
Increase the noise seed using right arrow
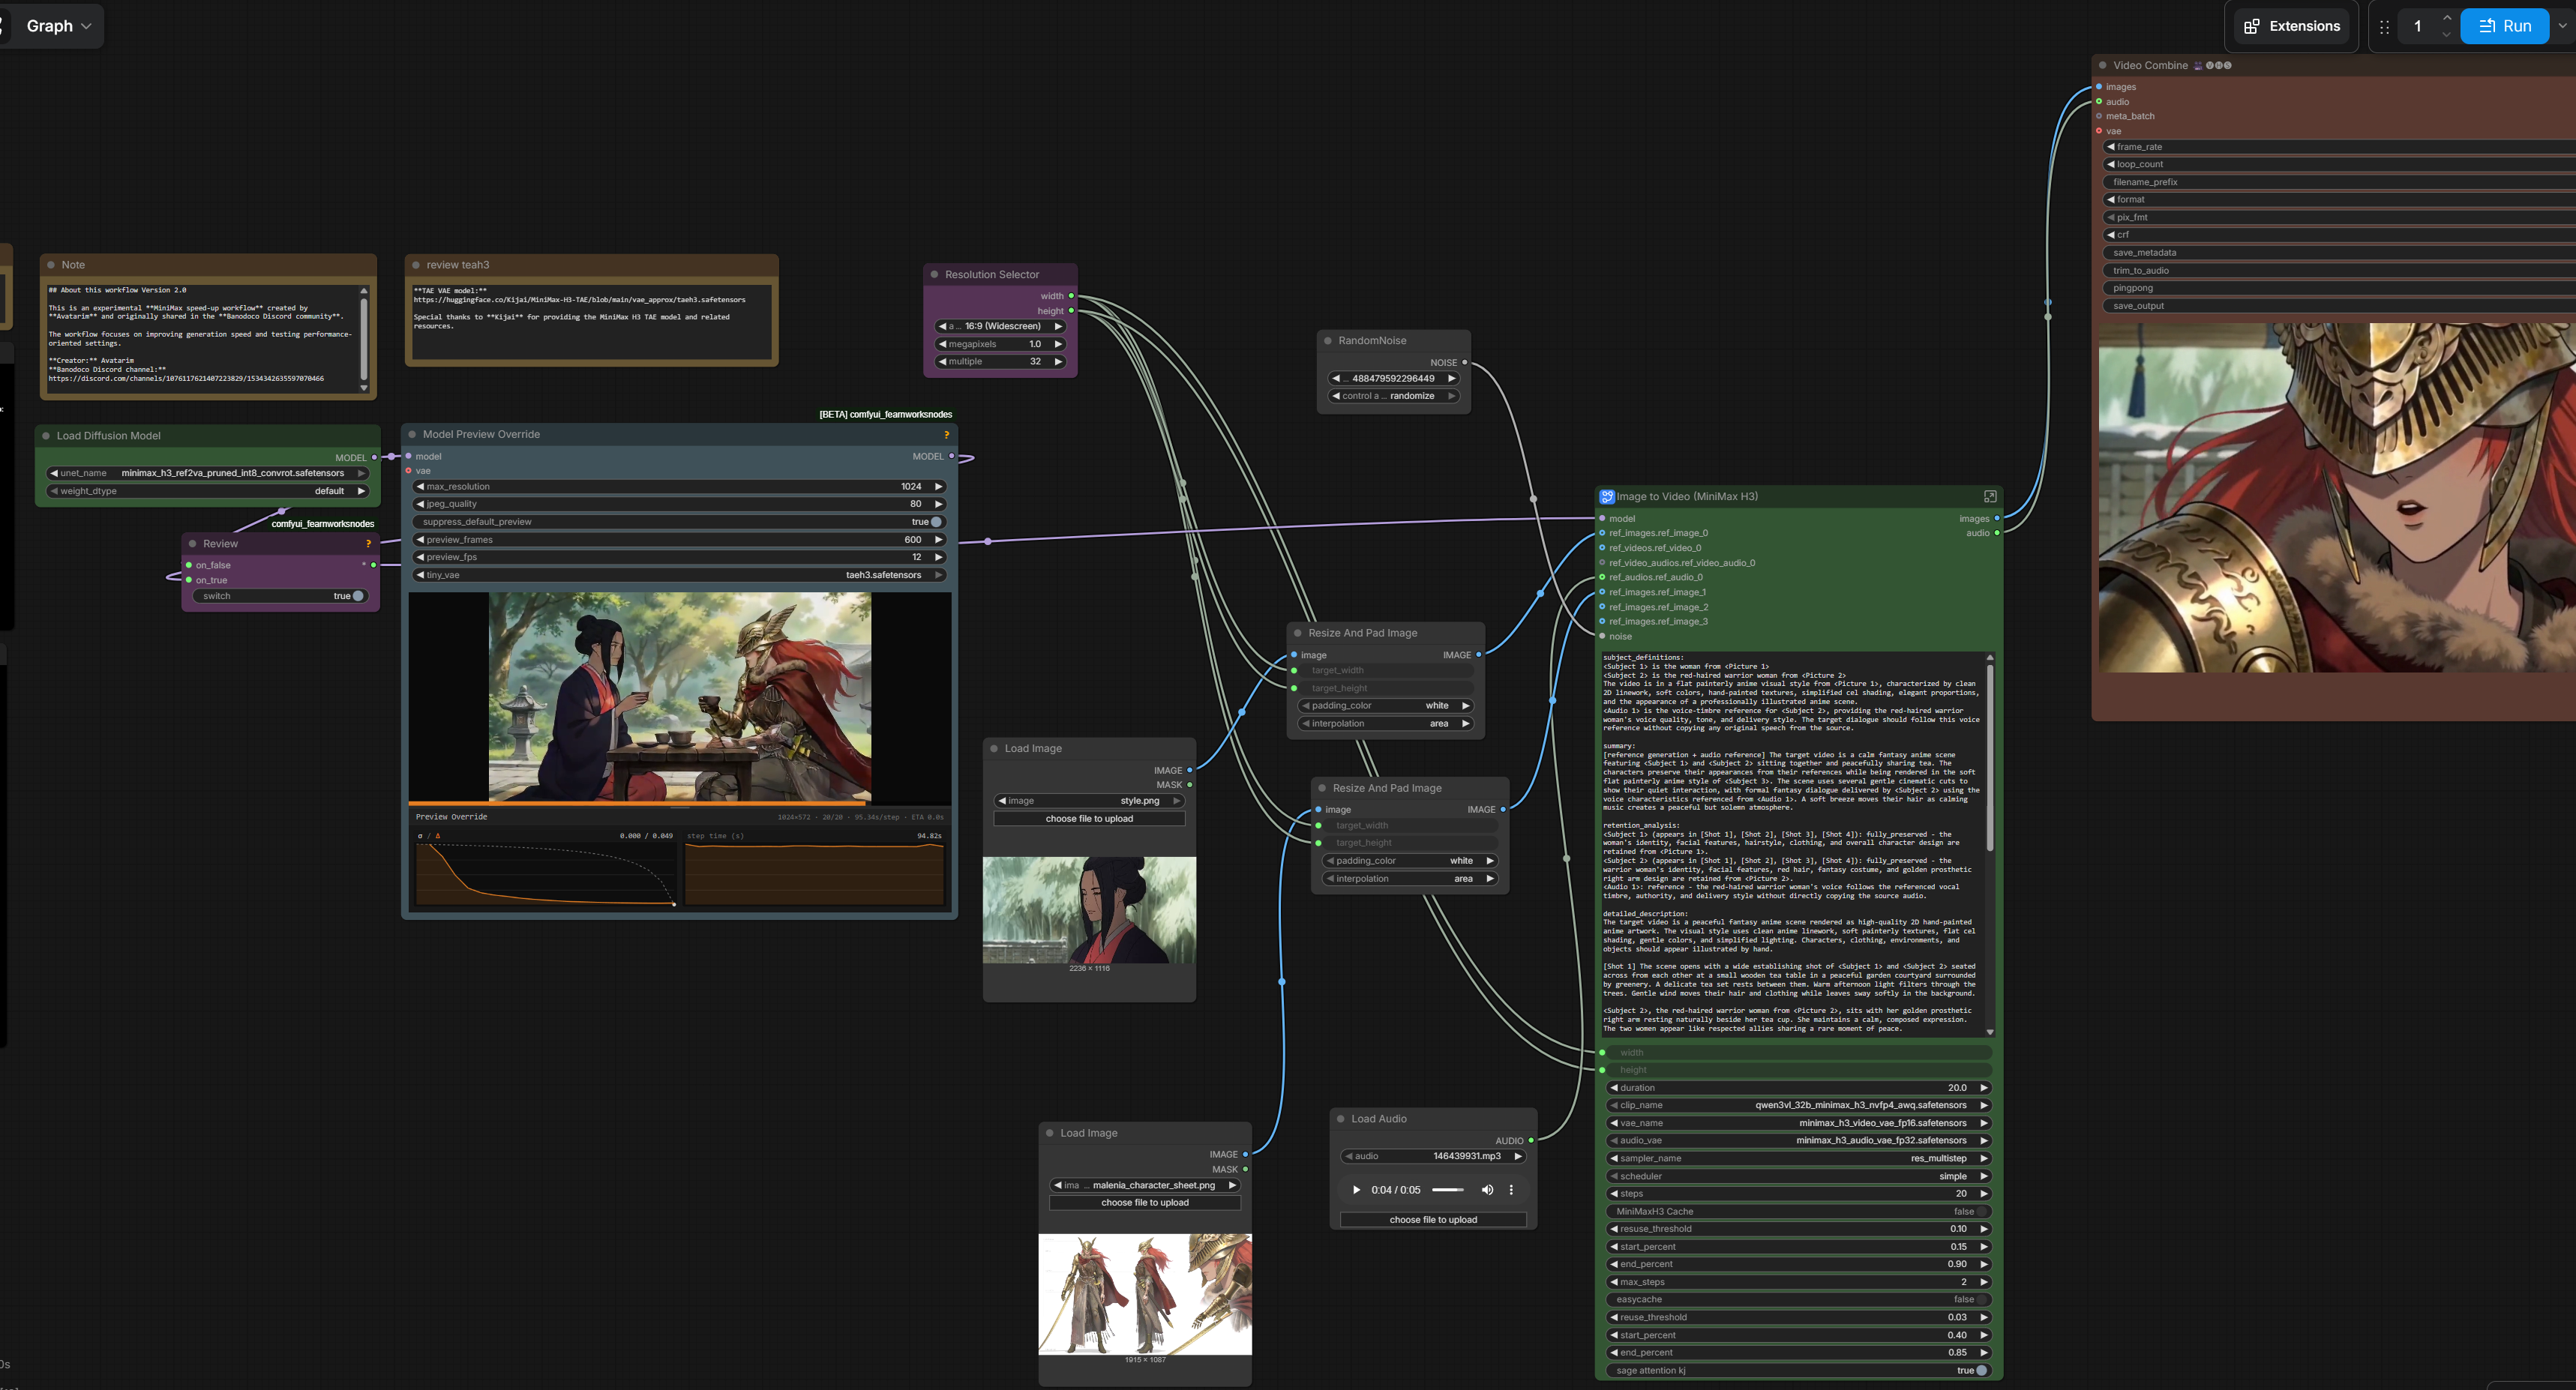[x=1451, y=379]
